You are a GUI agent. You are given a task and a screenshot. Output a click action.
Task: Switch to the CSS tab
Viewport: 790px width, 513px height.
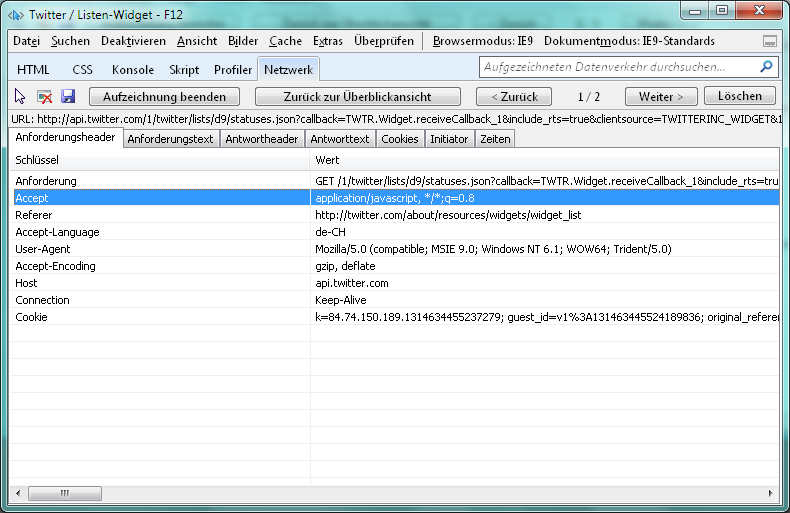coord(83,70)
